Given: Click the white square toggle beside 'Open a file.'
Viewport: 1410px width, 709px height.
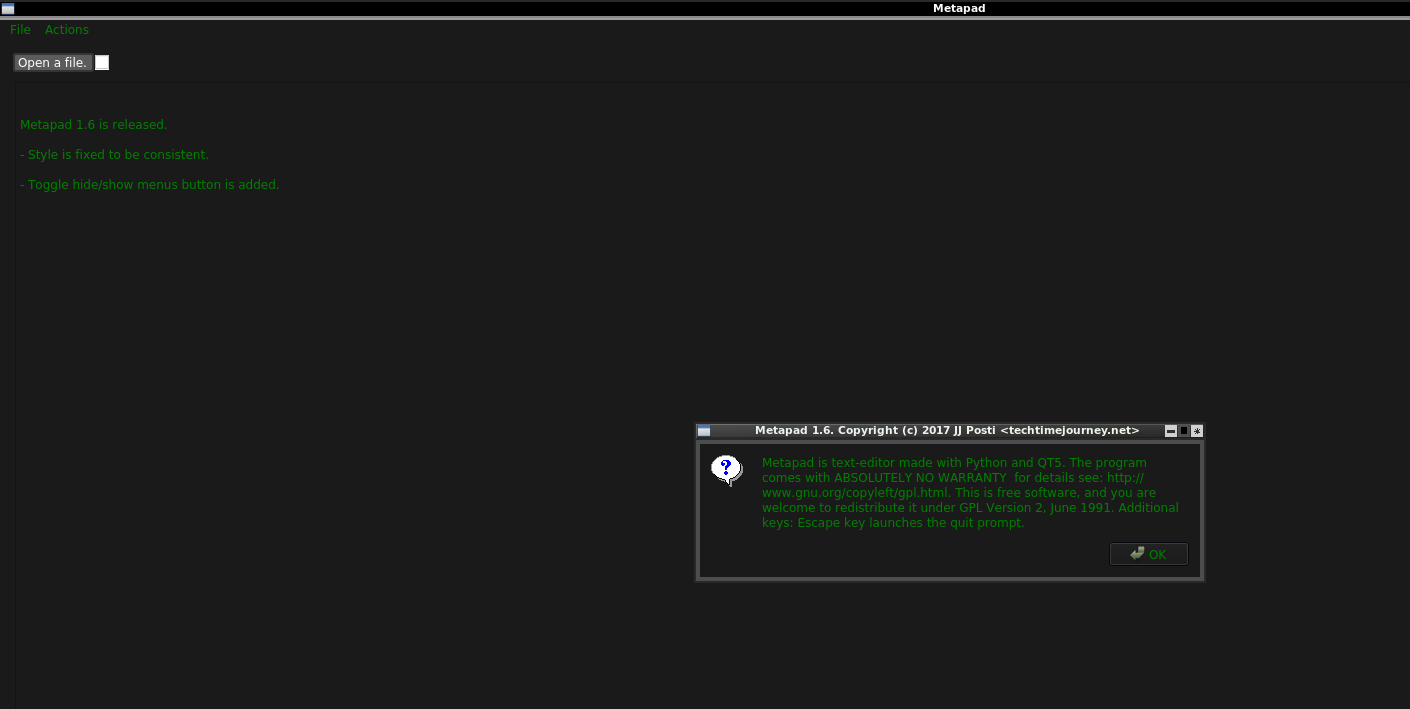Looking at the screenshot, I should click(x=102, y=63).
